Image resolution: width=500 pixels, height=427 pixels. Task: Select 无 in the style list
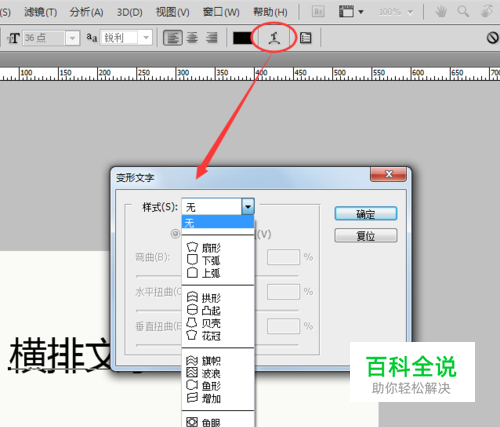(x=218, y=223)
